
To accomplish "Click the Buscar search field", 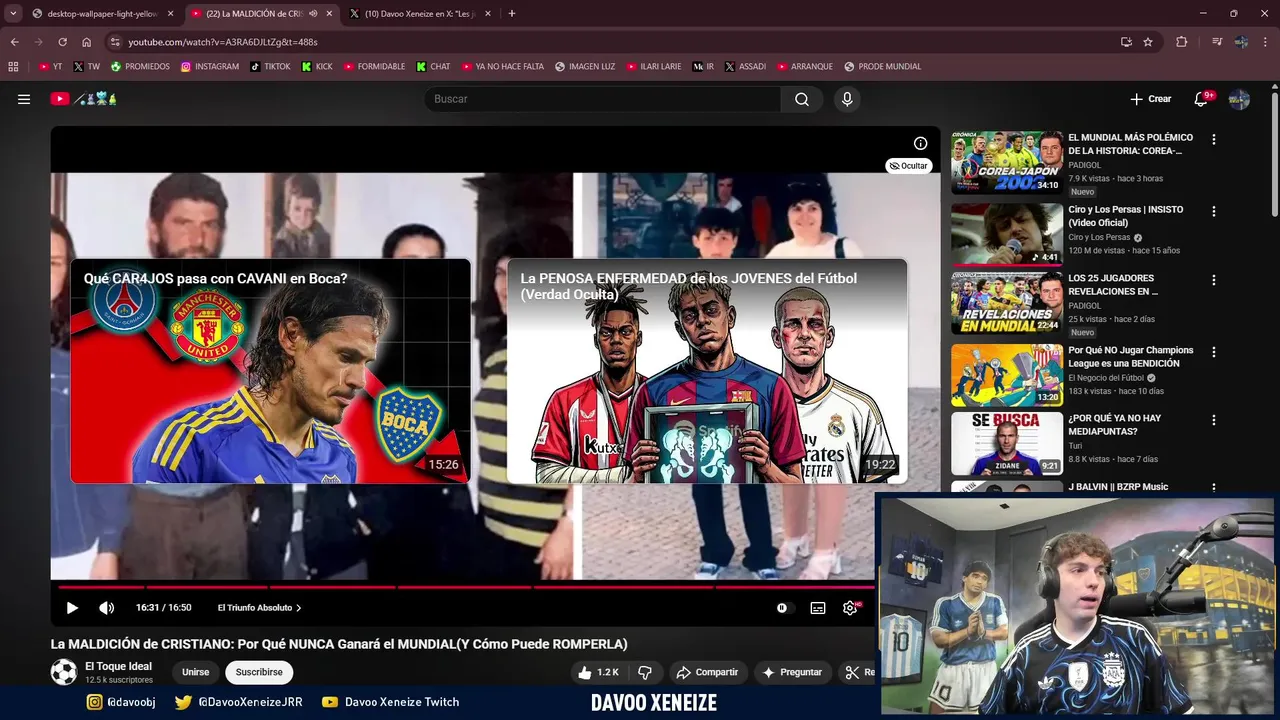I will 603,99.
